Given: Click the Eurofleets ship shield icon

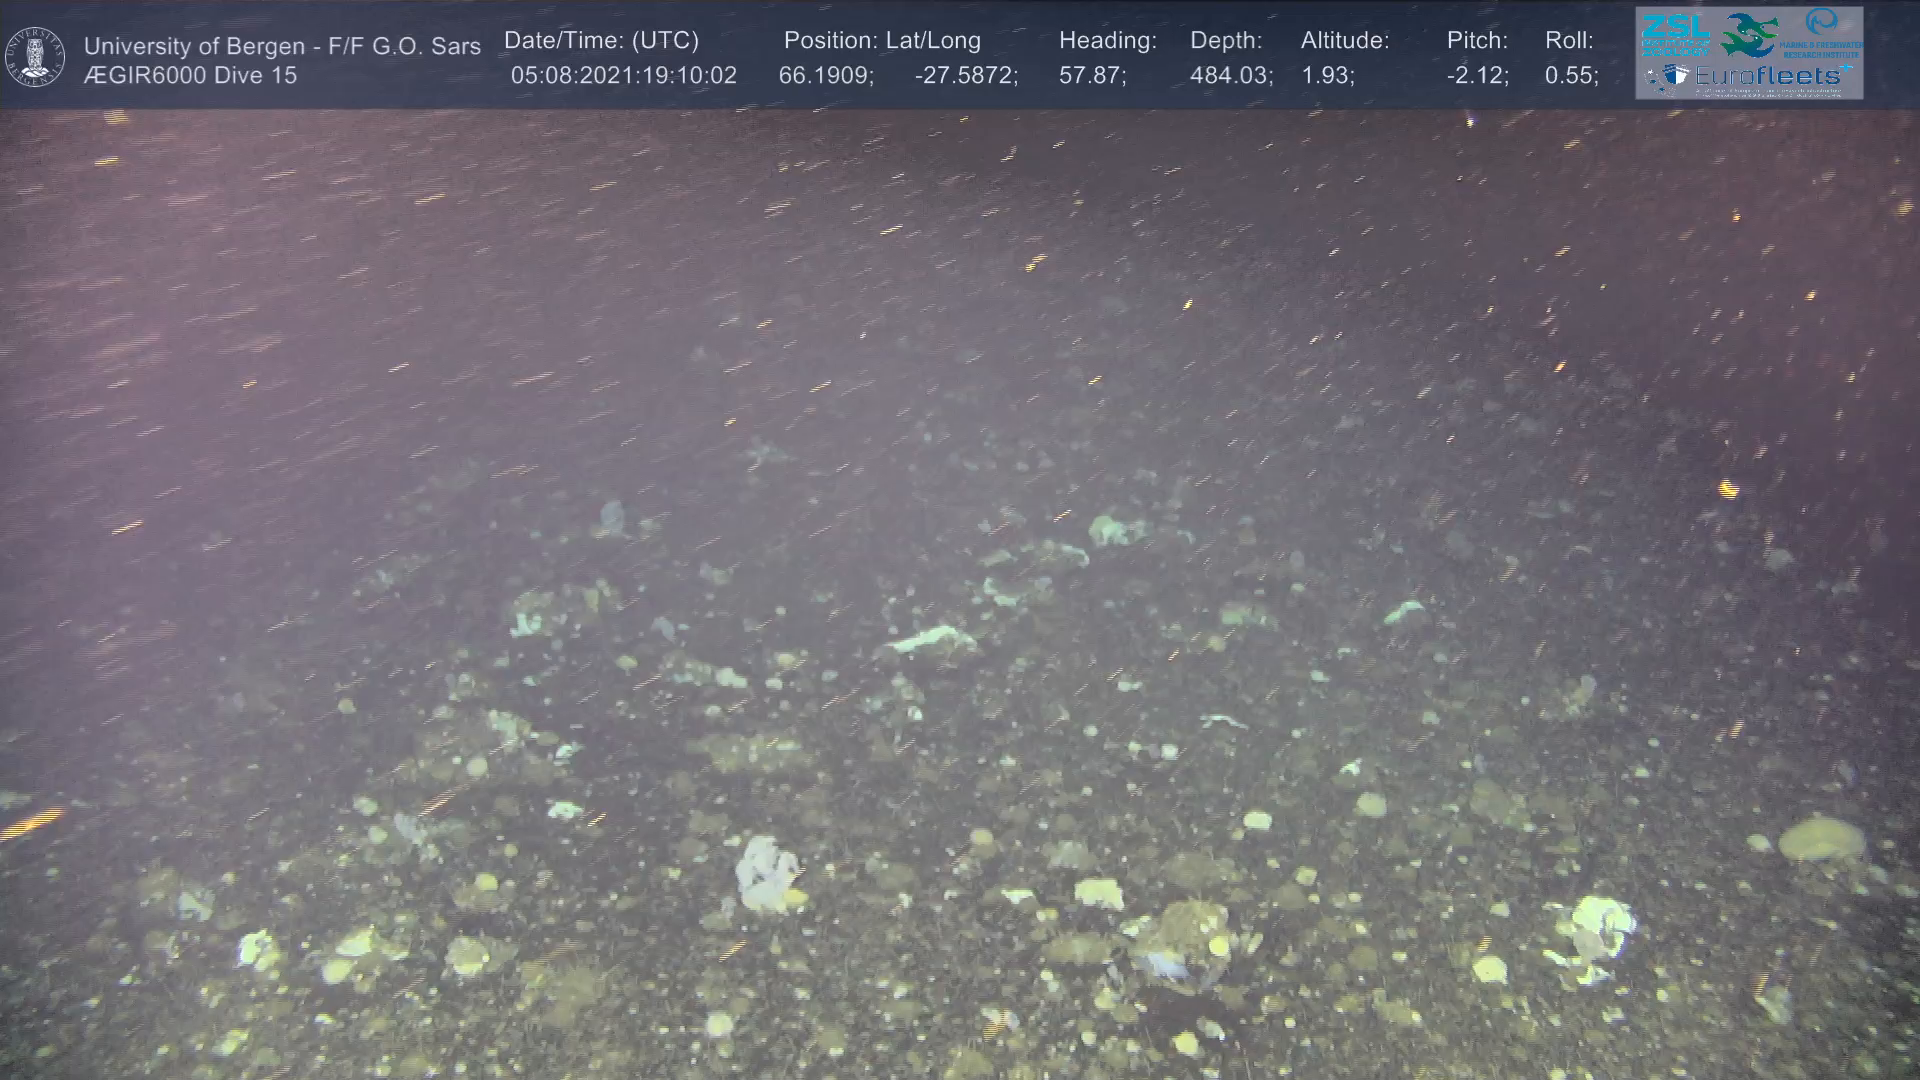Looking at the screenshot, I should [x=1677, y=76].
